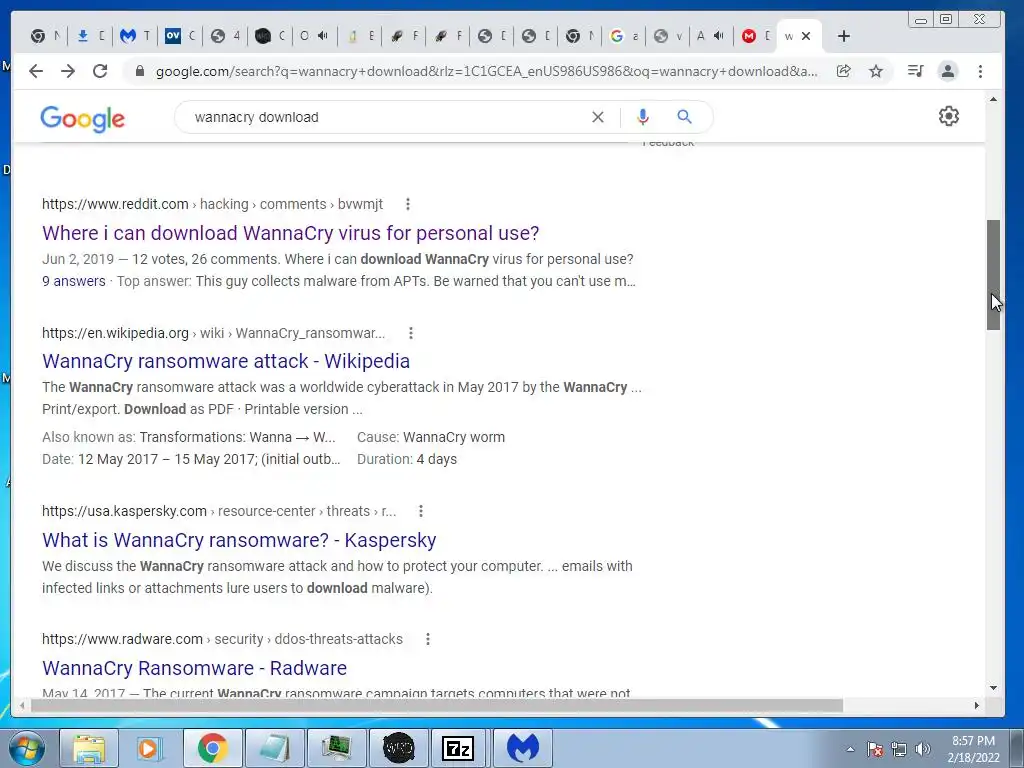
Task: Open the Action Center flag icon
Action: (875, 749)
